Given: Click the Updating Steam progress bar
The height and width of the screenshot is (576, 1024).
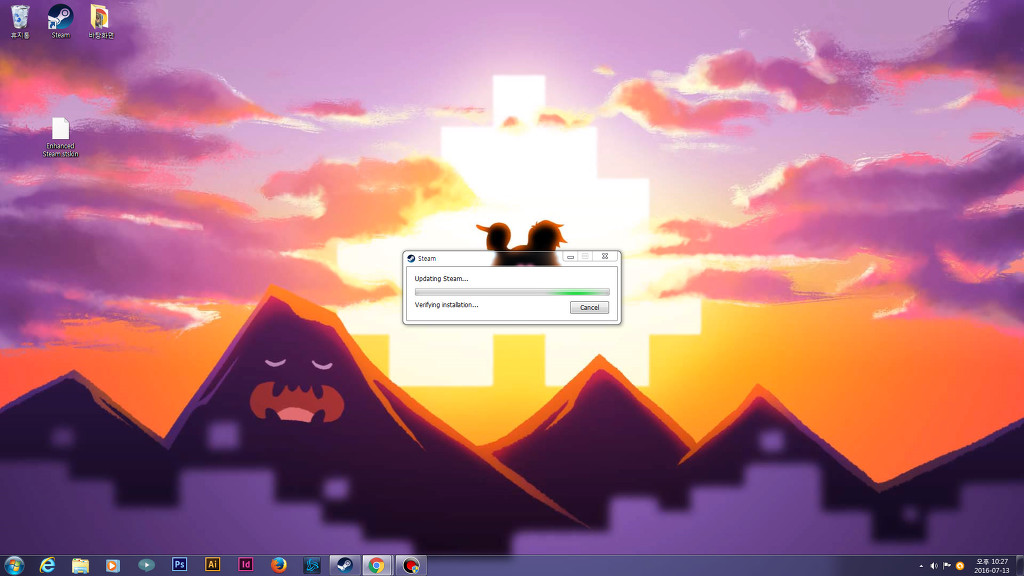Looking at the screenshot, I should pos(512,292).
